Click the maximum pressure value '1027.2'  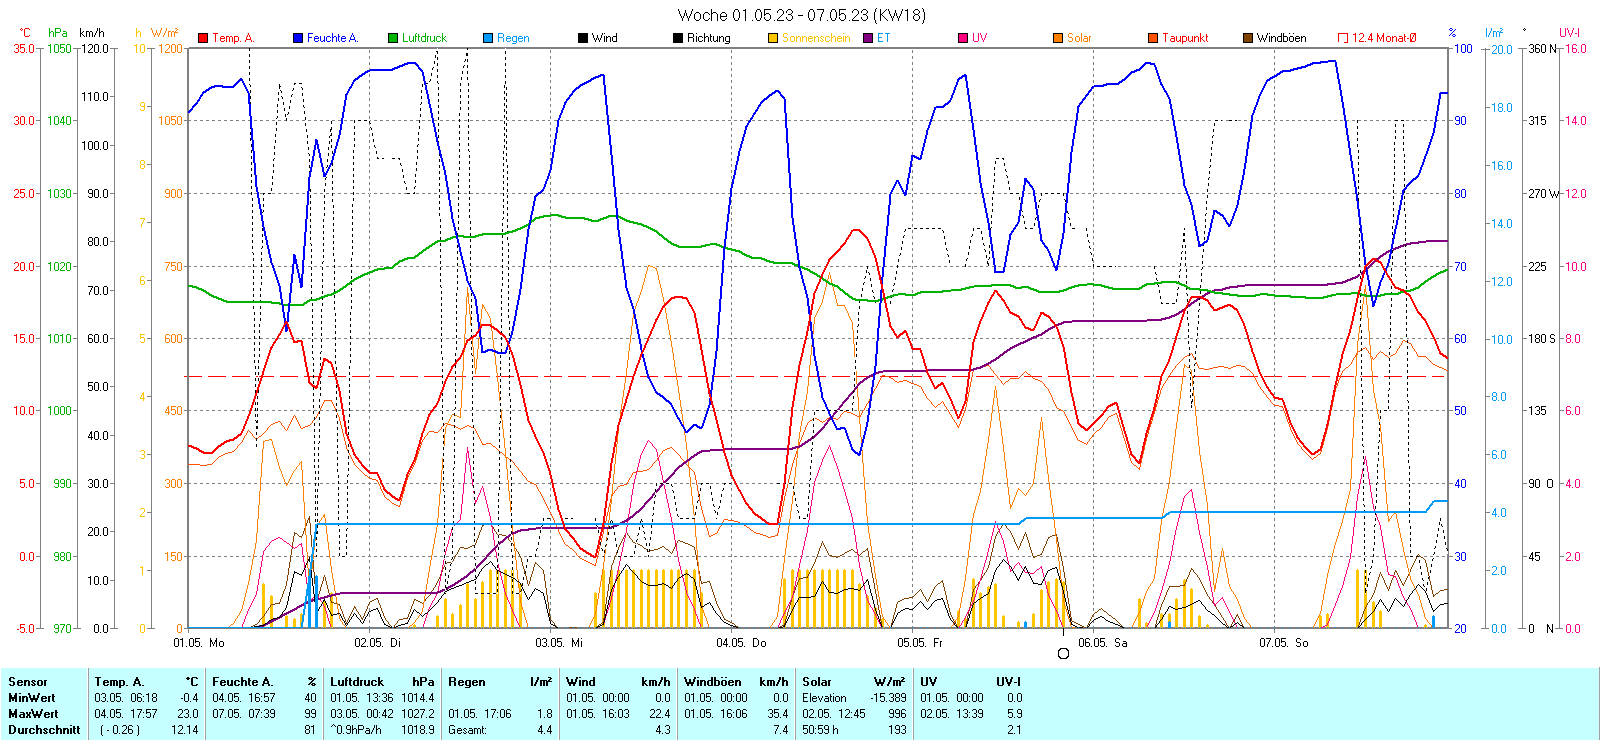(418, 714)
